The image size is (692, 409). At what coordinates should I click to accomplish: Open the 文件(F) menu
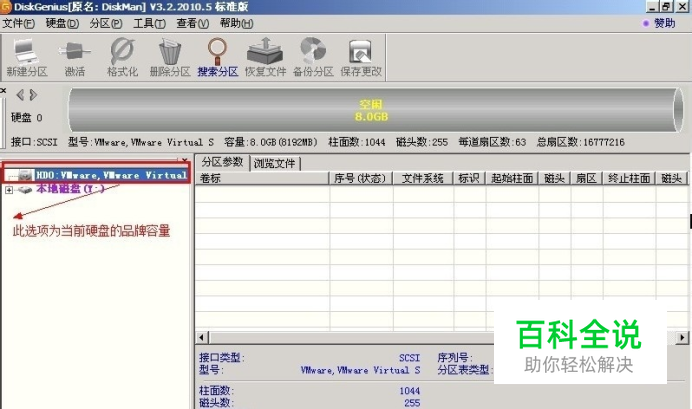coord(19,23)
